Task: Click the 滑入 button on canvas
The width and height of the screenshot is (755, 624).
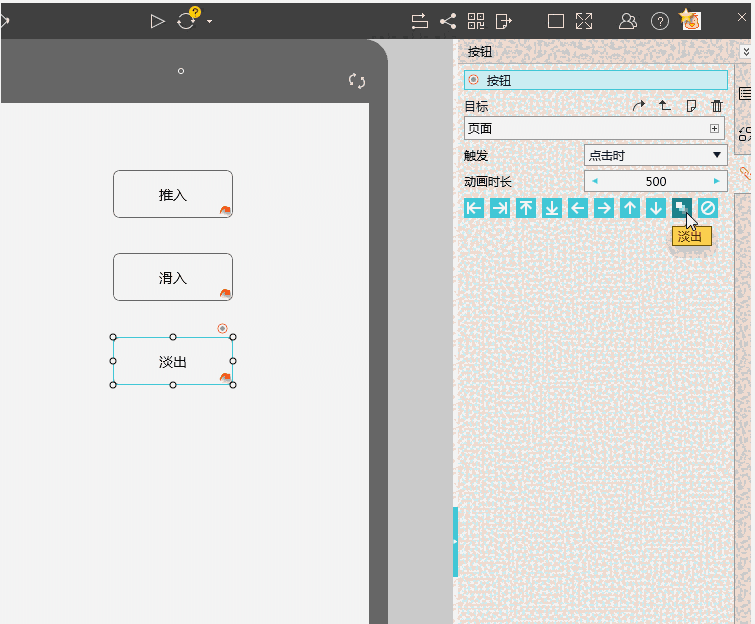Action: click(172, 277)
